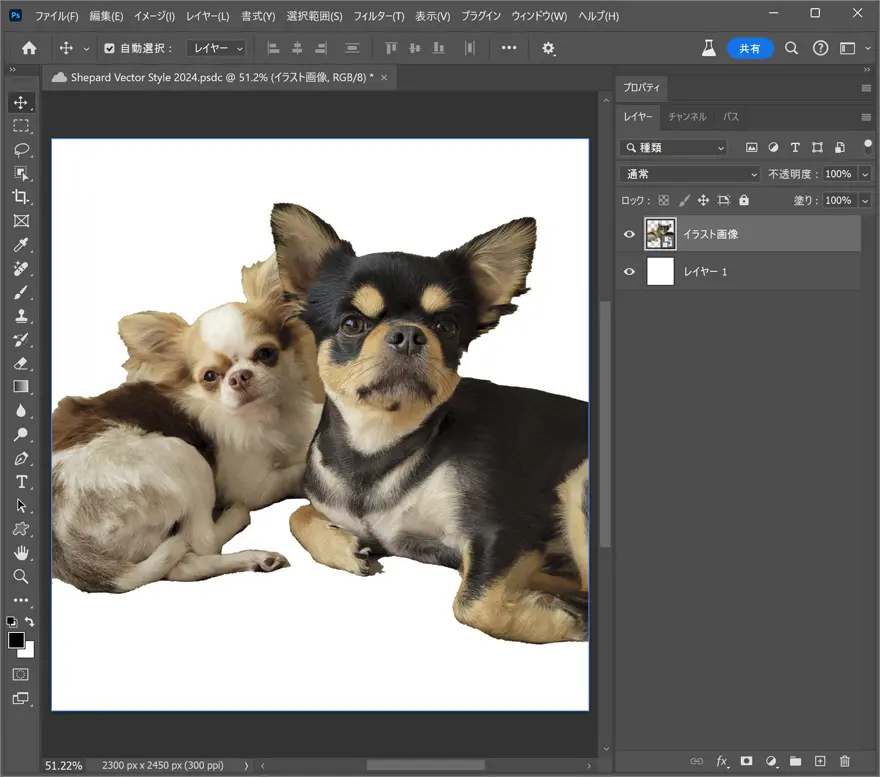The image size is (880, 777).
Task: Select the Zoom tool
Action: pos(21,577)
